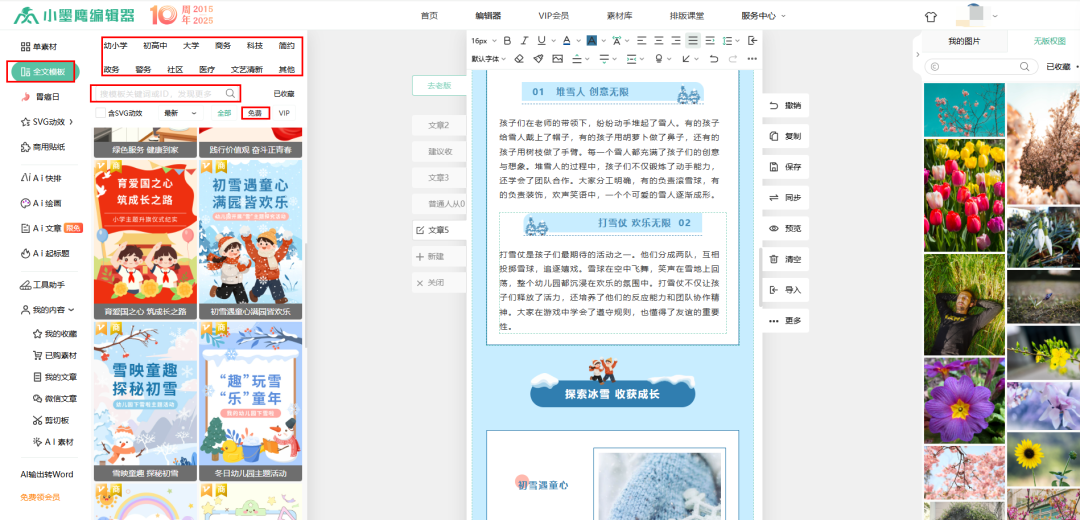Open the text font color picker

point(566,41)
